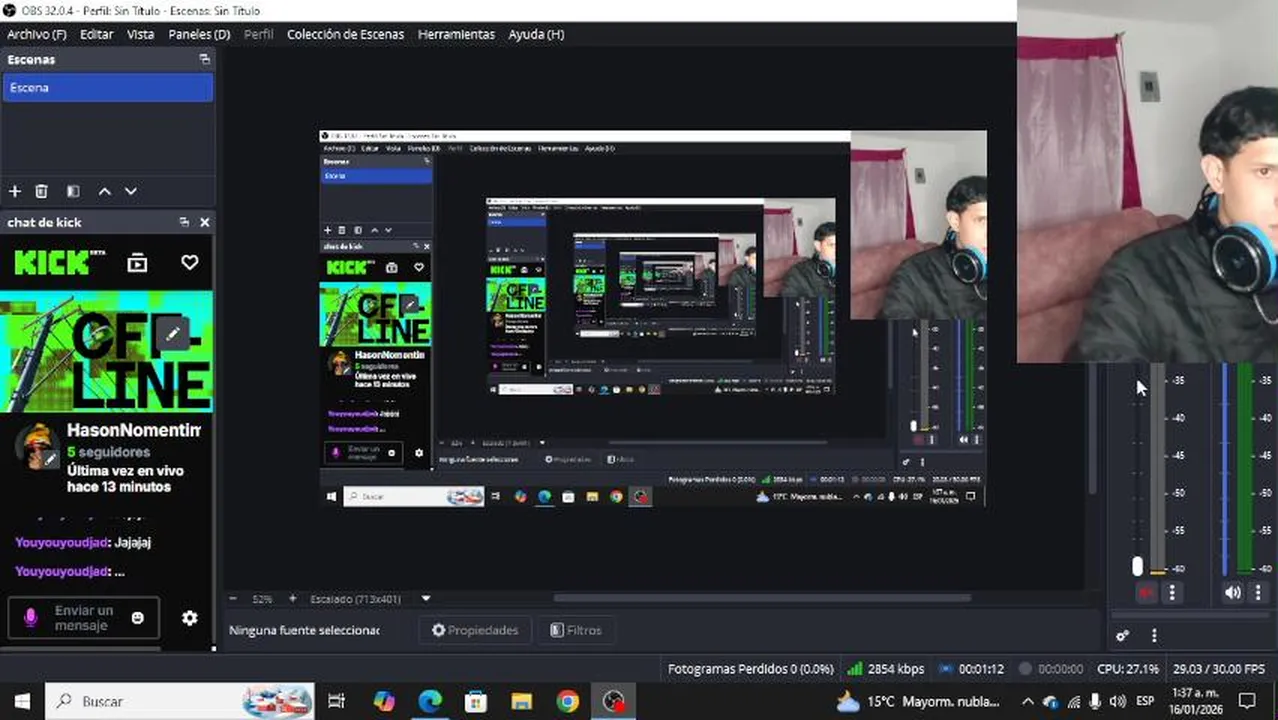The width and height of the screenshot is (1278, 720).
Task: Open Colección de Escenas menu
Action: point(345,34)
